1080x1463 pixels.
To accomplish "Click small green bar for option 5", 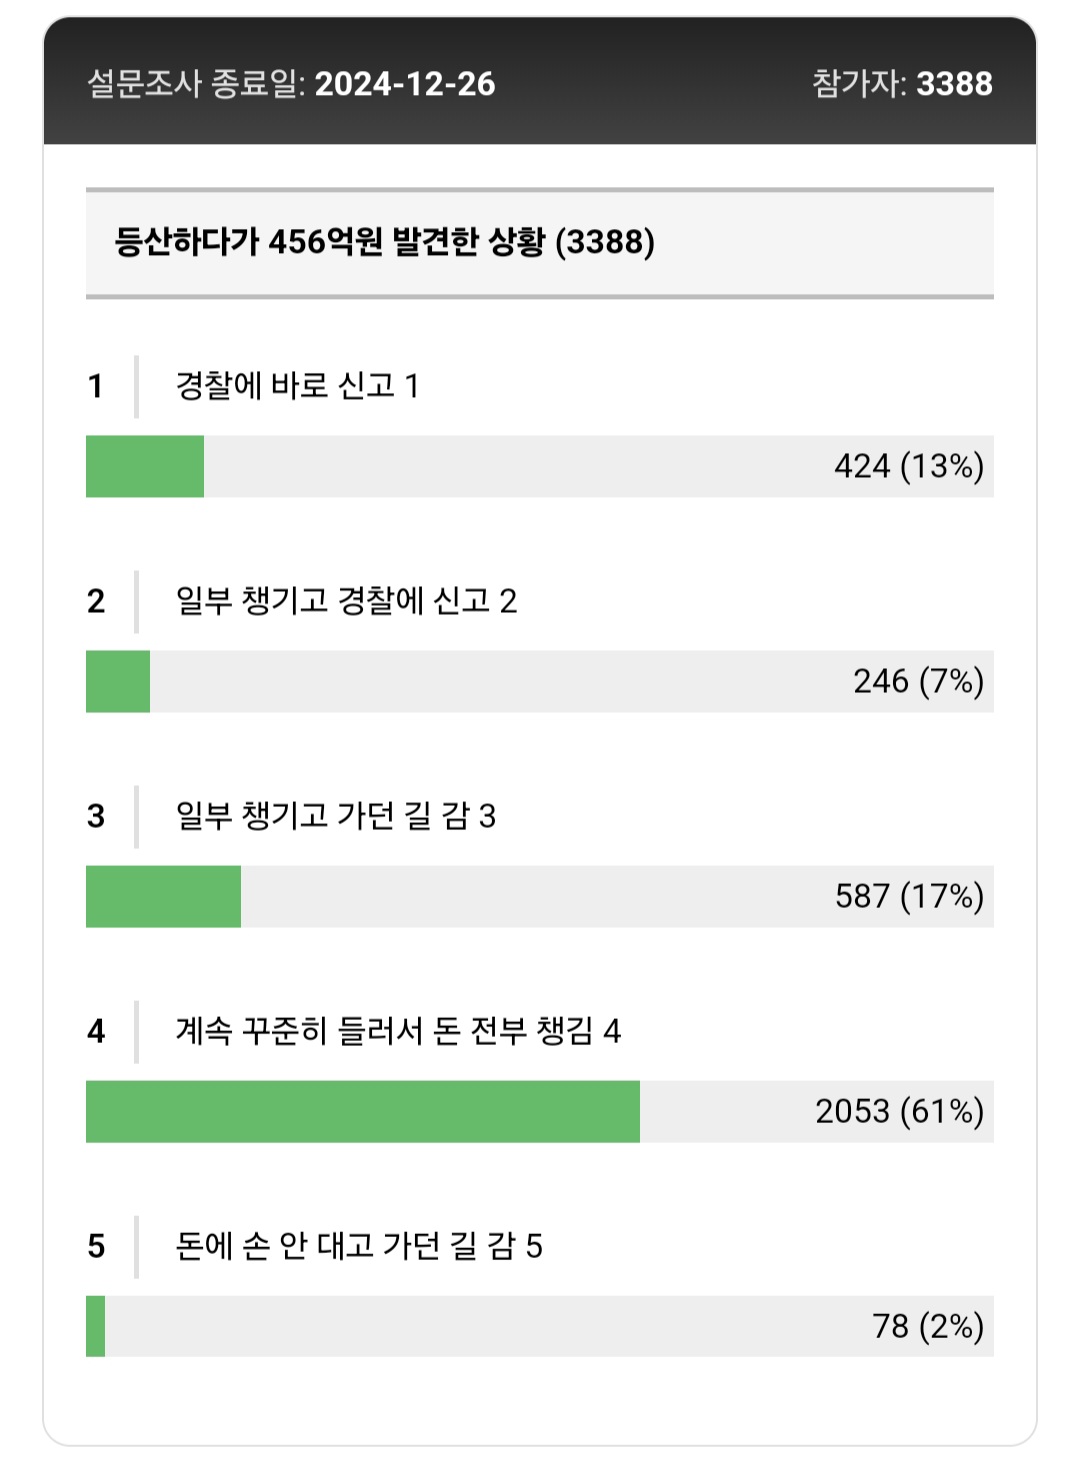I will click(x=95, y=1326).
